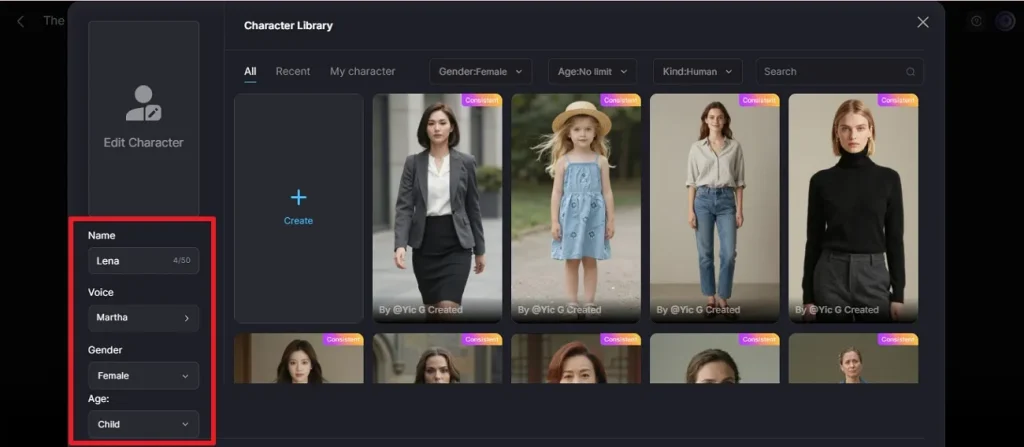The height and width of the screenshot is (447, 1024).
Task: Select the All tab
Action: [x=250, y=71]
